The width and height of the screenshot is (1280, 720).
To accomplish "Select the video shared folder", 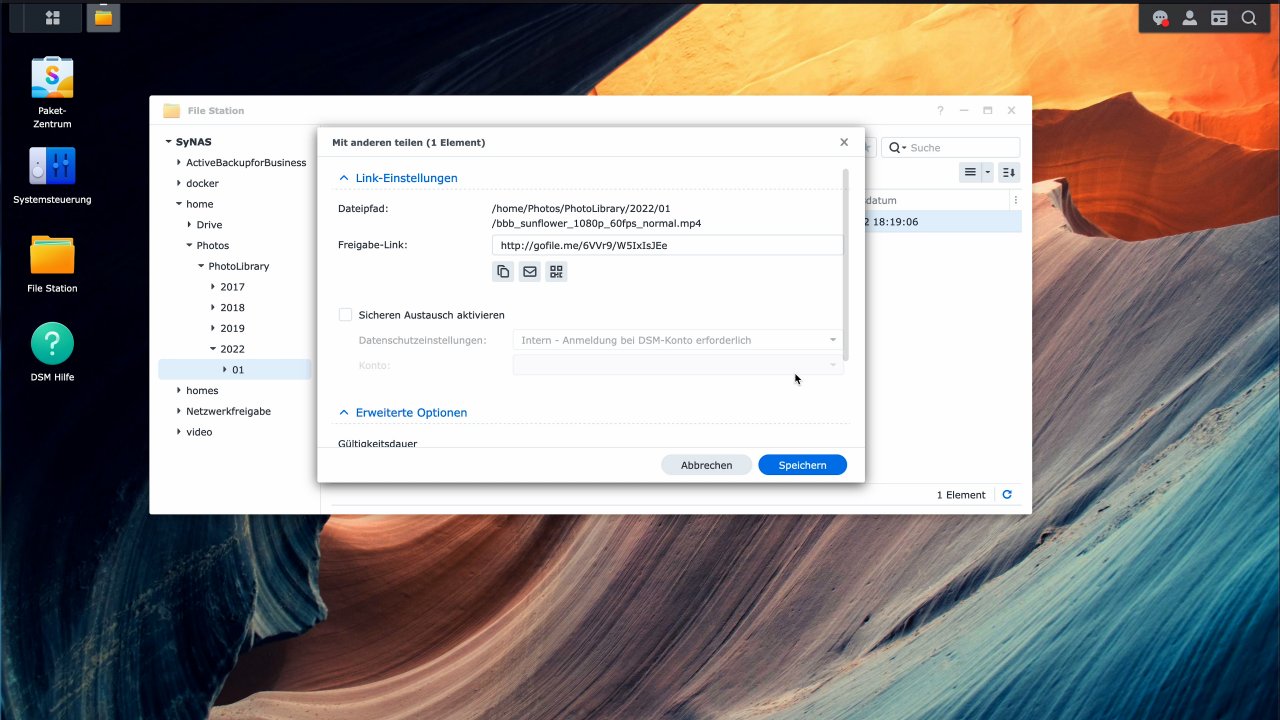I will click(x=199, y=432).
